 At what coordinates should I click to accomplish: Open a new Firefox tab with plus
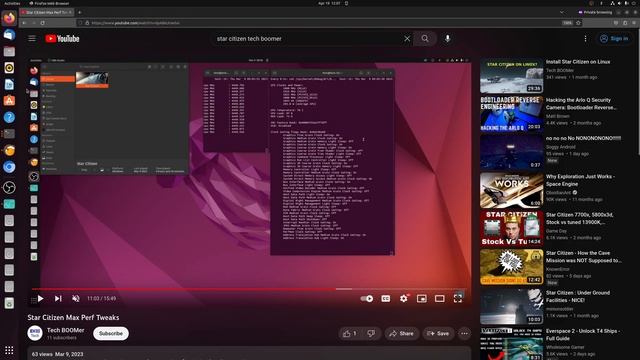[x=80, y=12]
